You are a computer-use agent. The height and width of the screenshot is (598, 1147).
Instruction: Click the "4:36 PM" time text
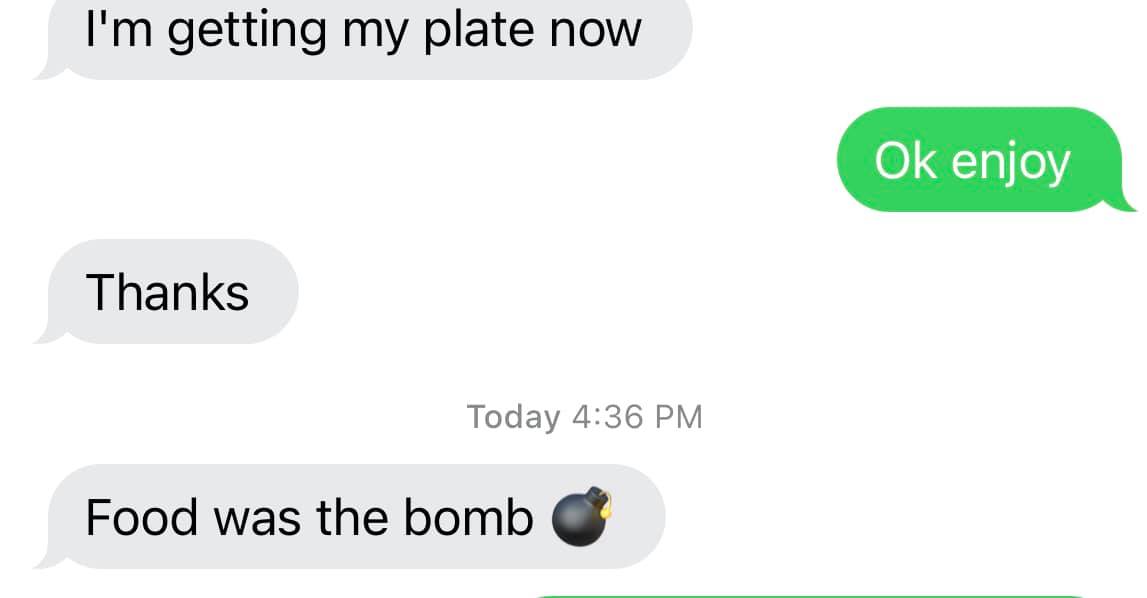click(x=637, y=417)
